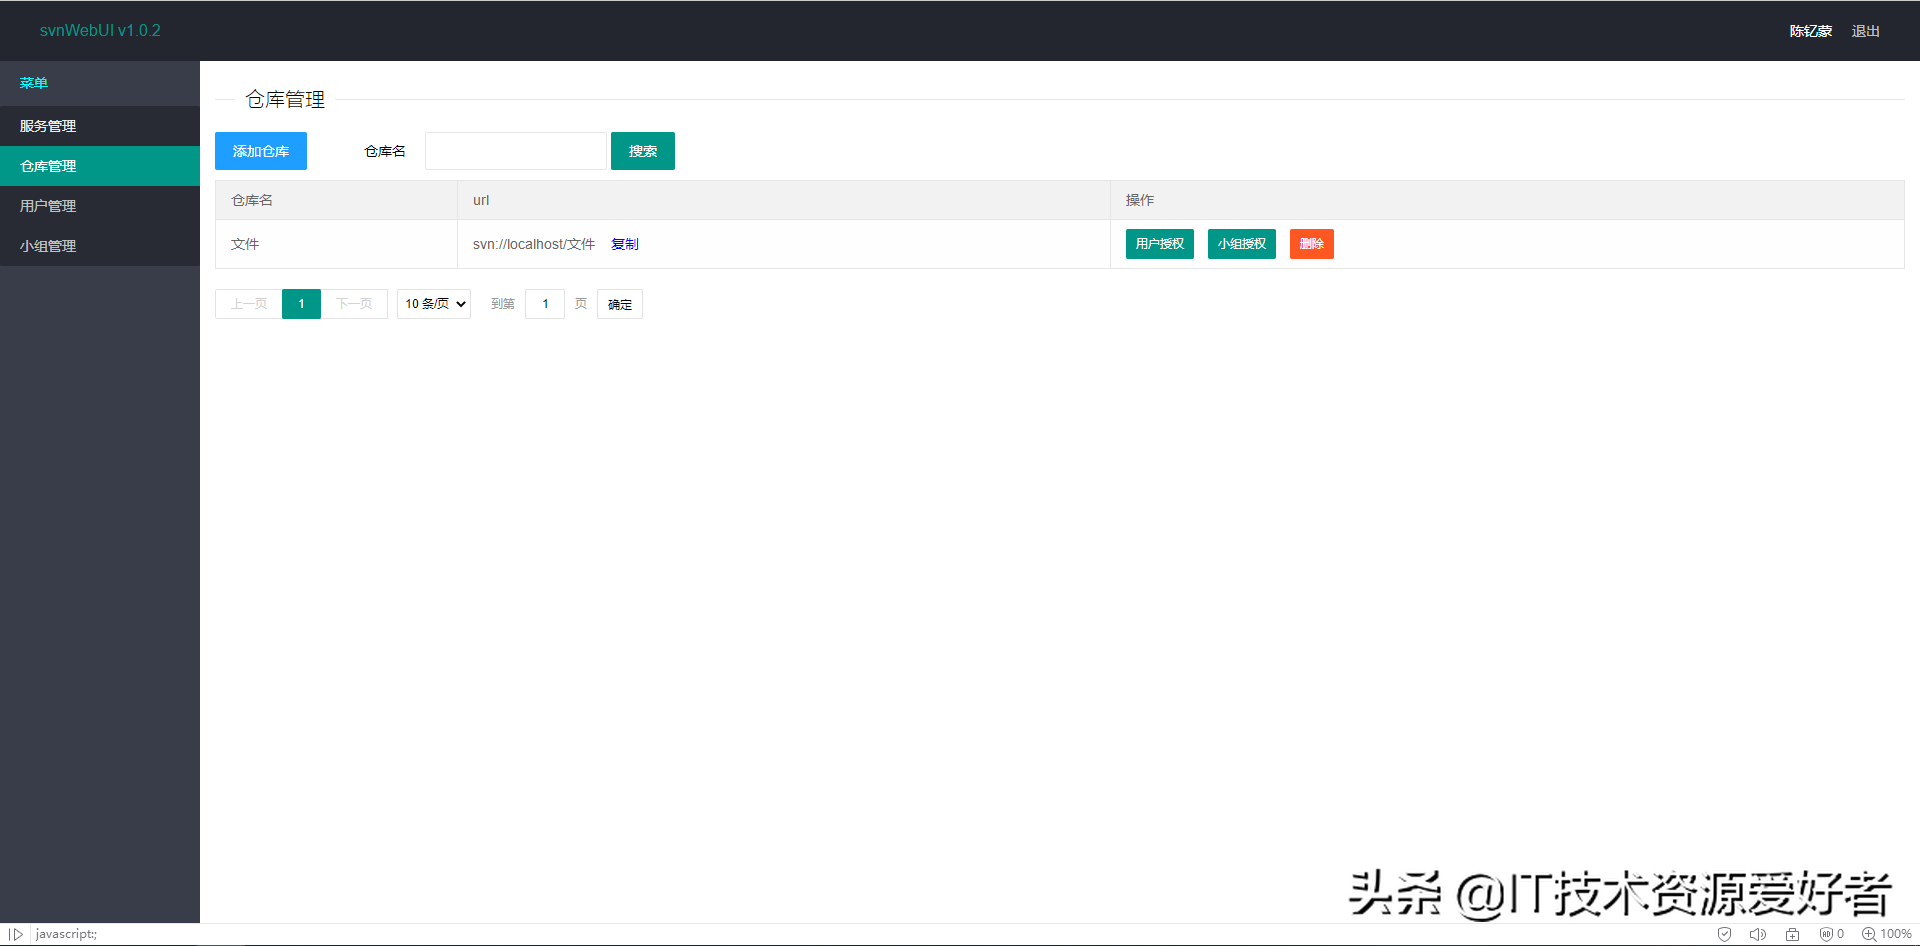Click the 100% zoom magnifier icon
This screenshot has height=946, width=1920.
pos(1866,934)
